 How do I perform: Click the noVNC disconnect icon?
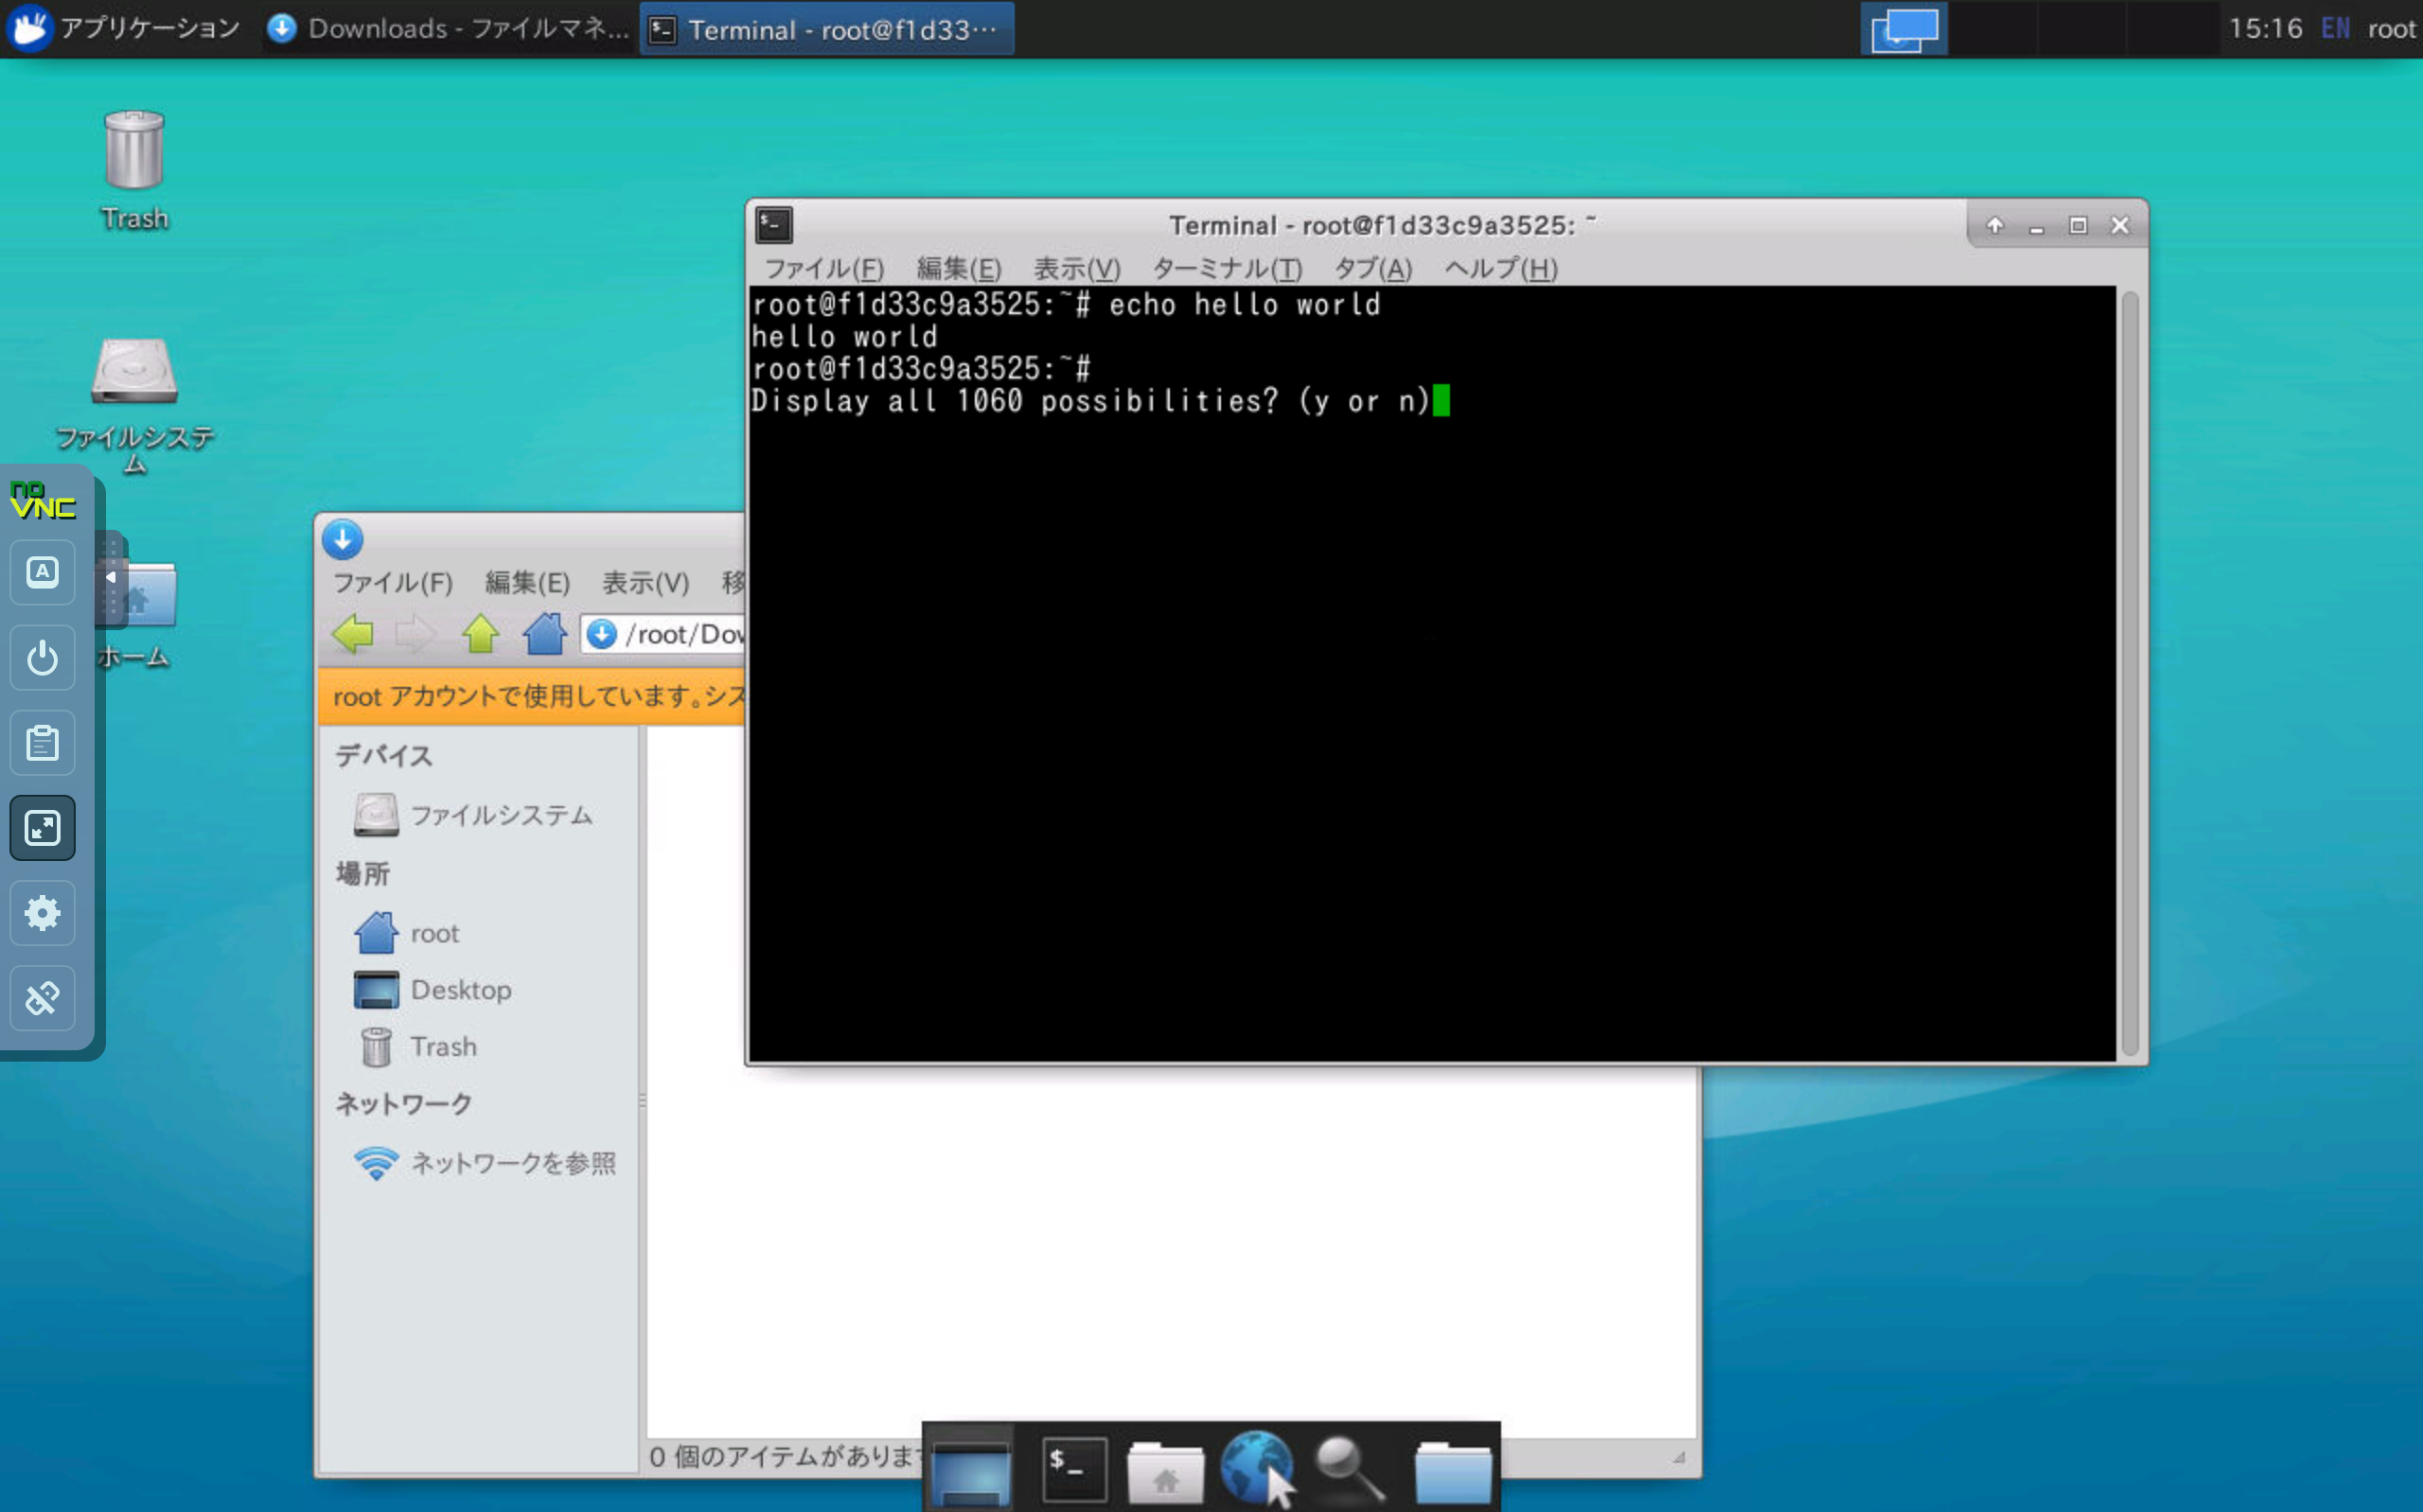point(42,998)
